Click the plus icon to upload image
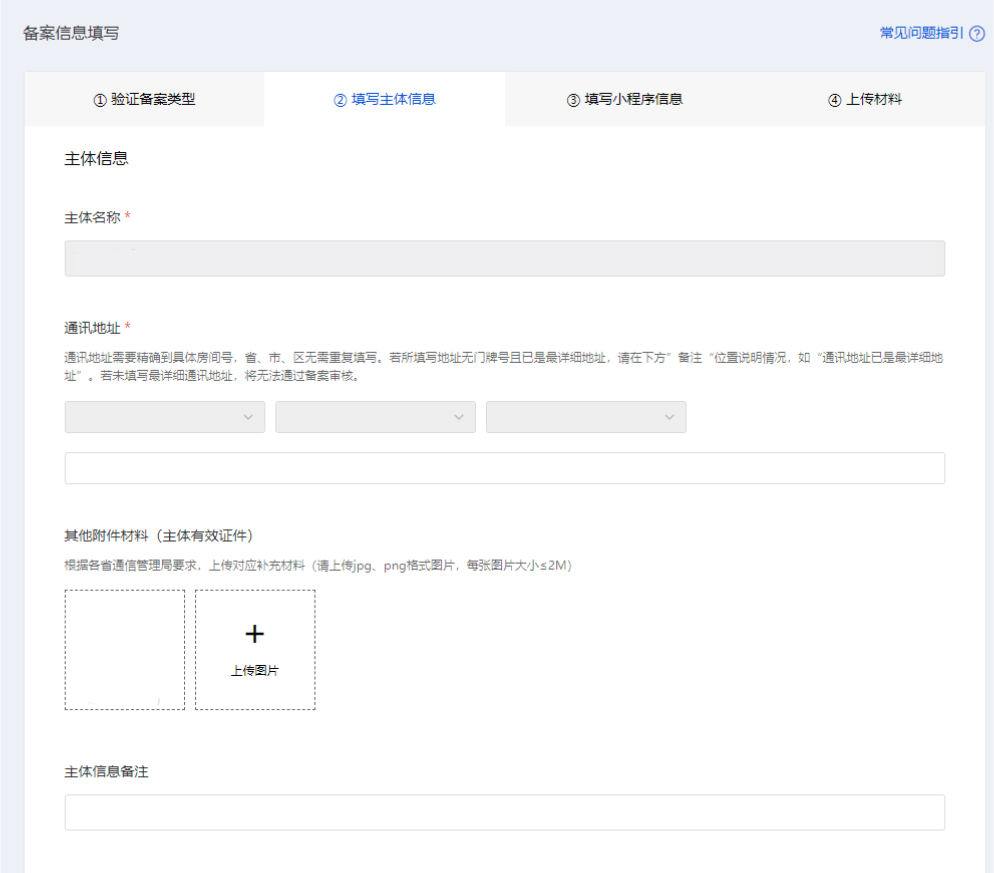Image resolution: width=994 pixels, height=873 pixels. tap(254, 634)
